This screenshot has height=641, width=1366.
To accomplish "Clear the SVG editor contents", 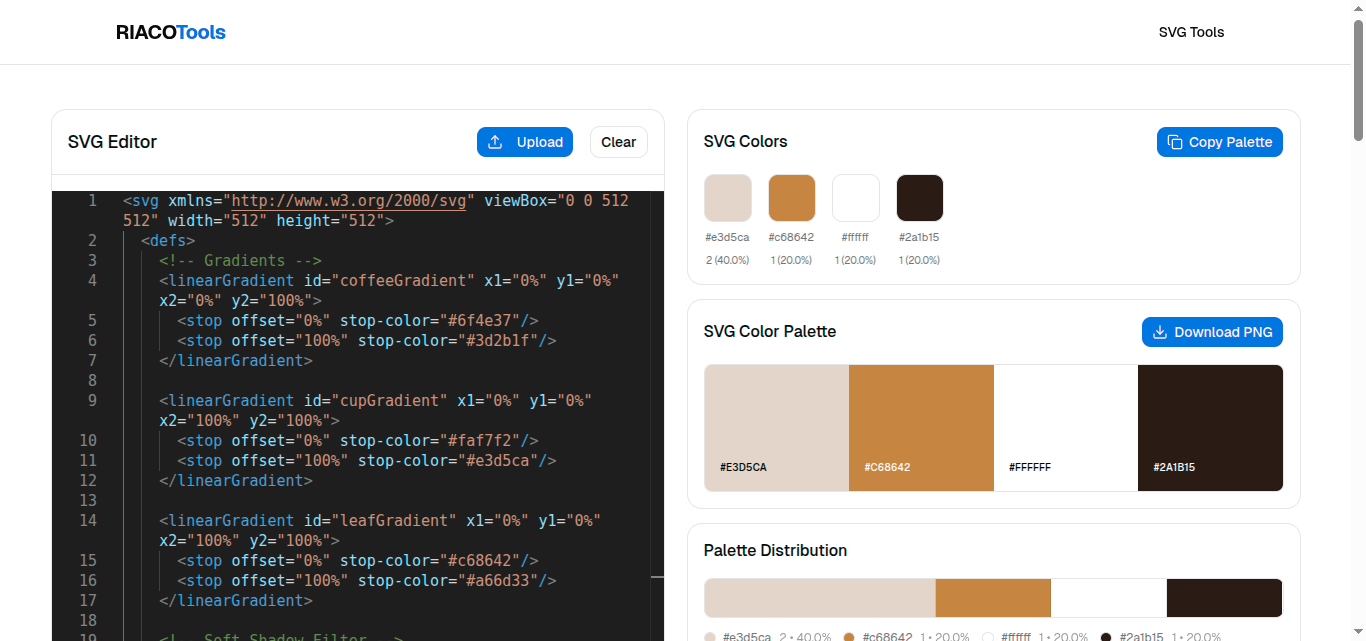I will [618, 142].
